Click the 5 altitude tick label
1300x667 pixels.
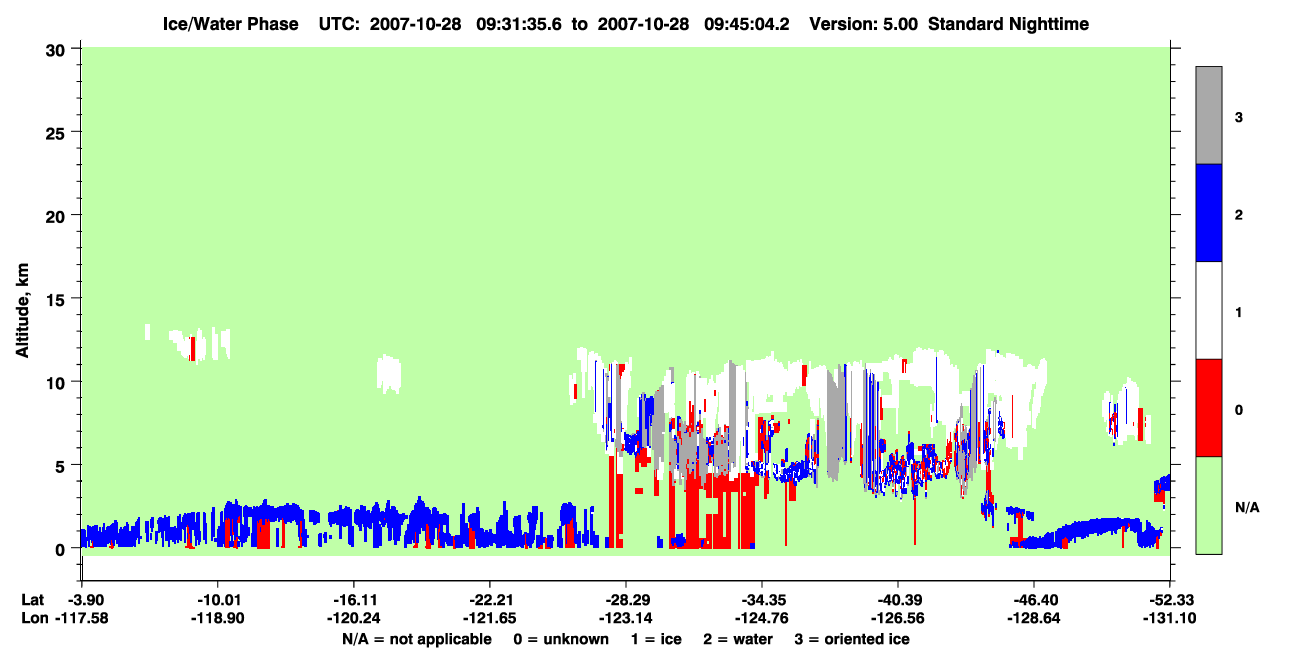(x=61, y=465)
